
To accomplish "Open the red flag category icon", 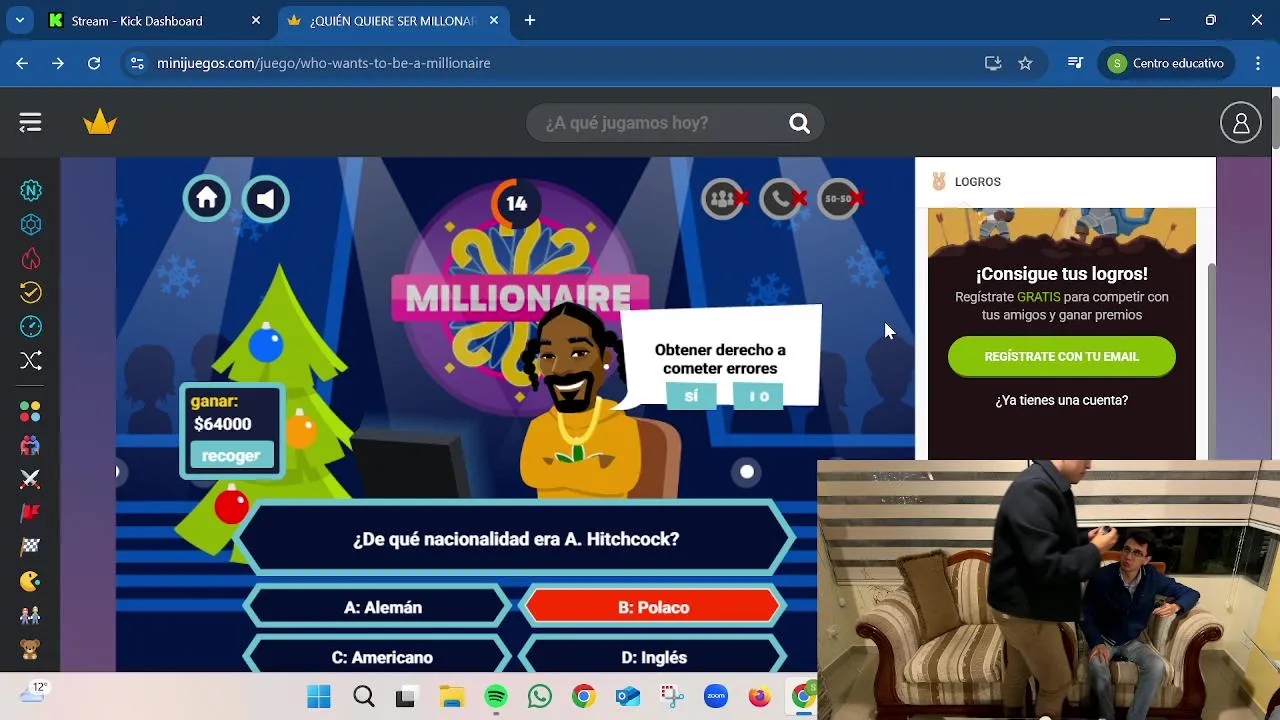I will [x=31, y=513].
